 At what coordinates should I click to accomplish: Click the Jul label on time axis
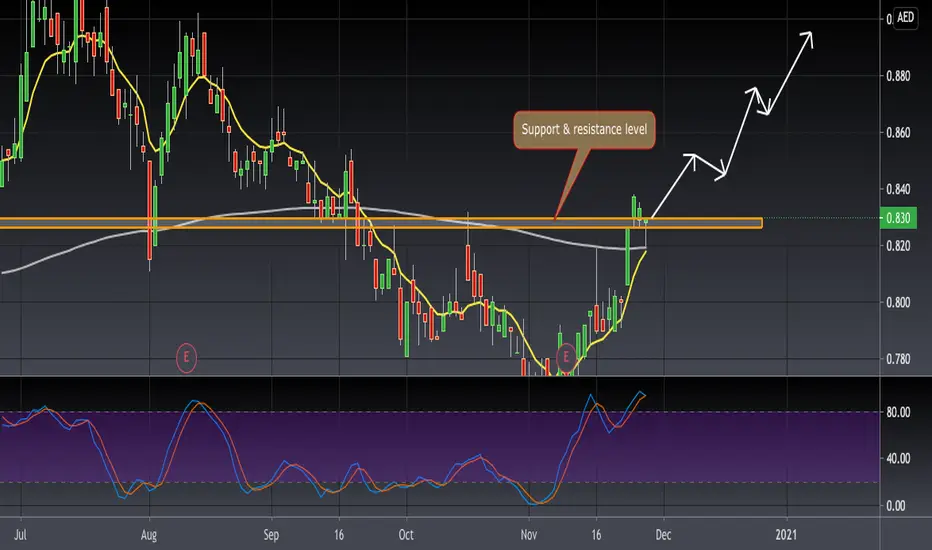[20, 535]
